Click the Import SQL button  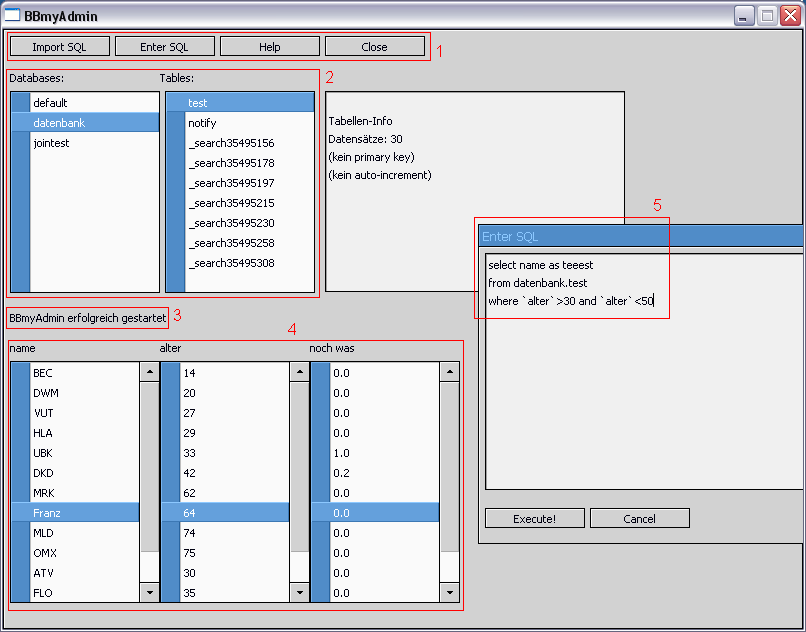[x=59, y=47]
